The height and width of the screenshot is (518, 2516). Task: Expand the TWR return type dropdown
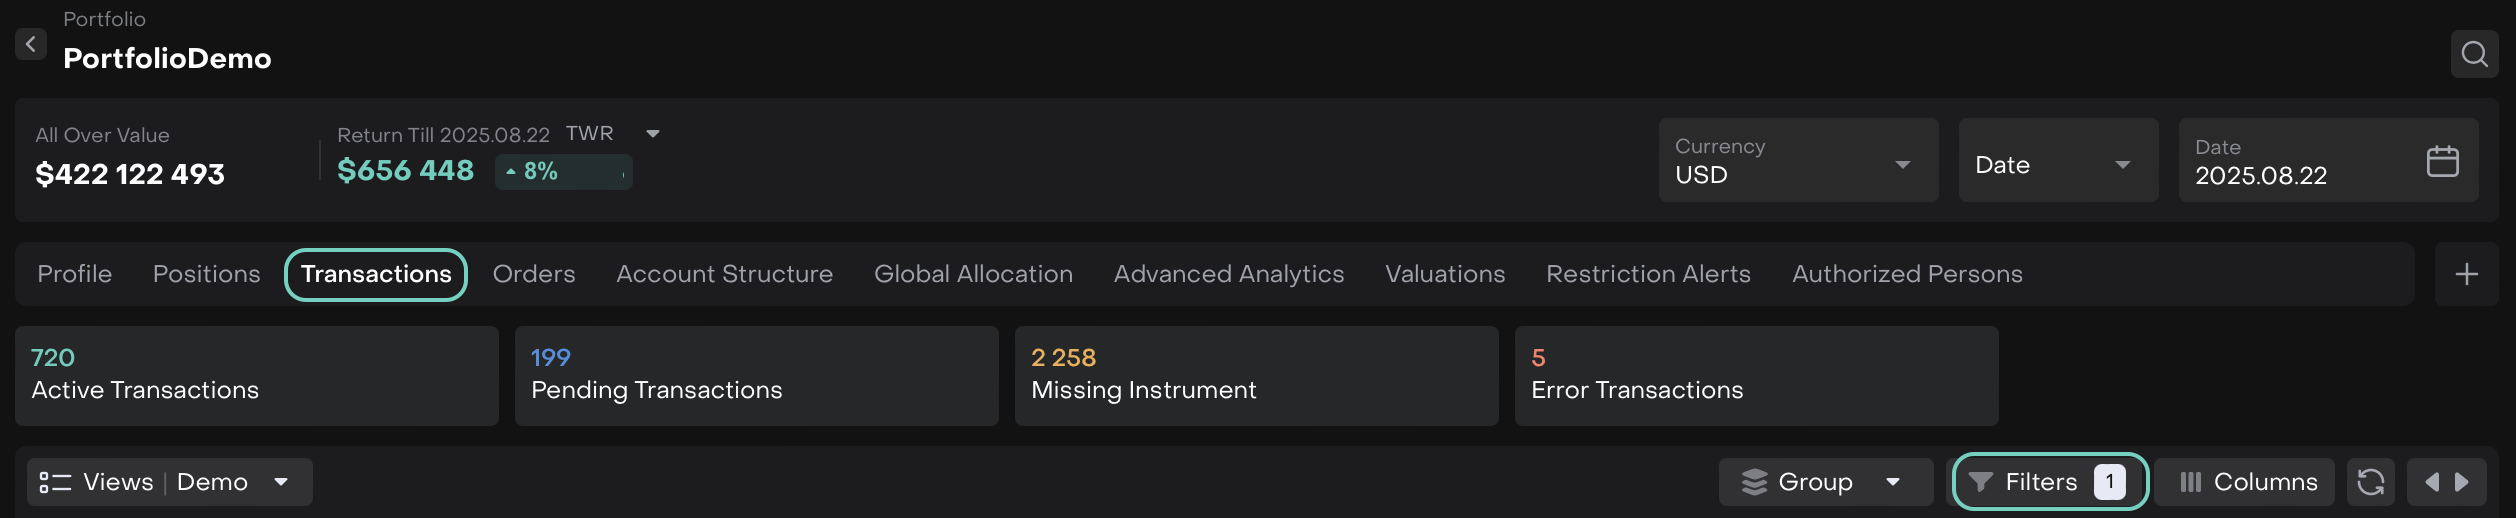[652, 134]
